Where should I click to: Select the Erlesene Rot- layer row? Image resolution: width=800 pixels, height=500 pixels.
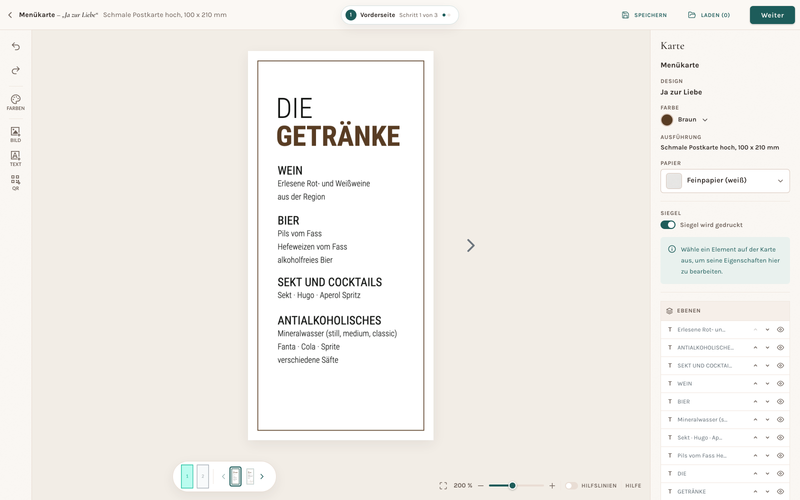725,330
